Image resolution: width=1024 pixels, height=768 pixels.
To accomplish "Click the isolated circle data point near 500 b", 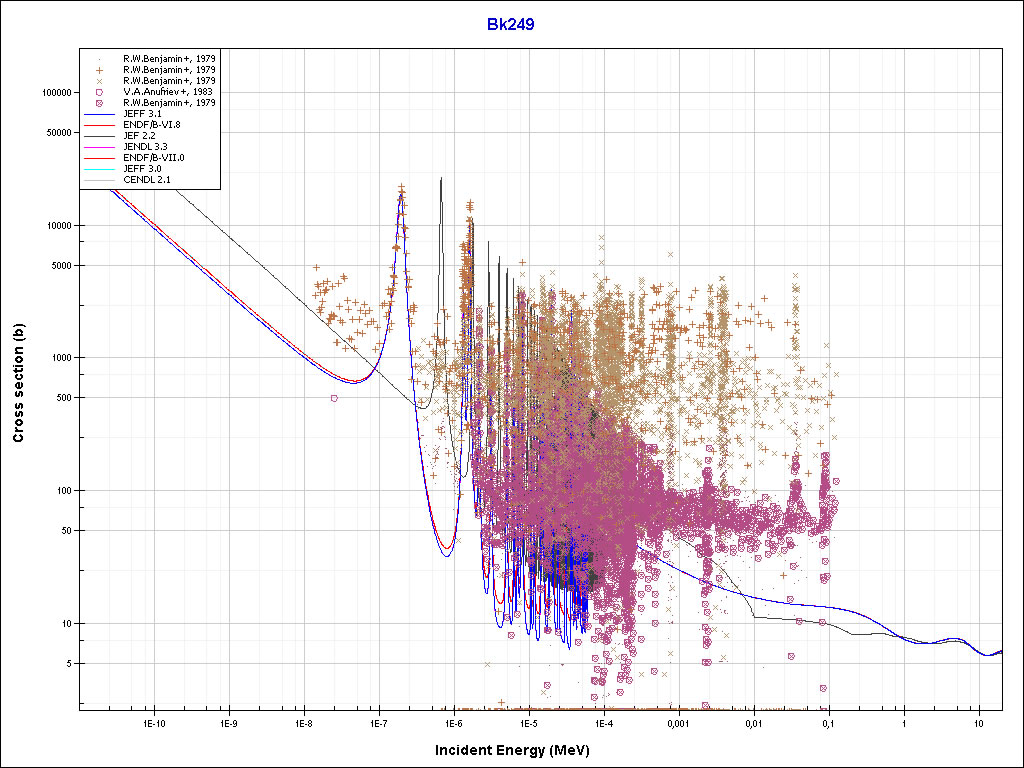I will click(334, 398).
